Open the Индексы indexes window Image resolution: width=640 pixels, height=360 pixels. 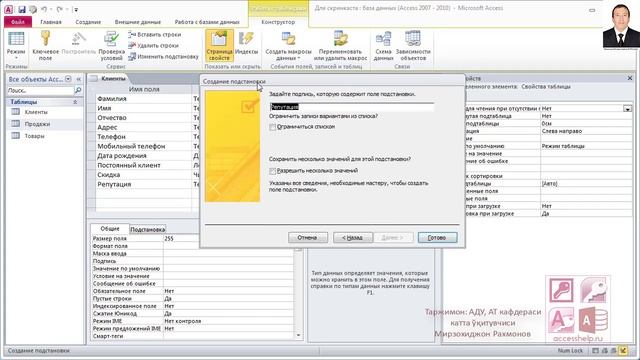tap(246, 43)
